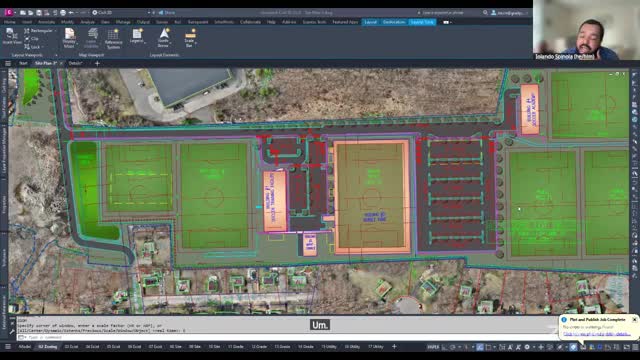Click the Plot printer icon in quick access toolbar
The width and height of the screenshot is (640, 360).
tap(63, 13)
